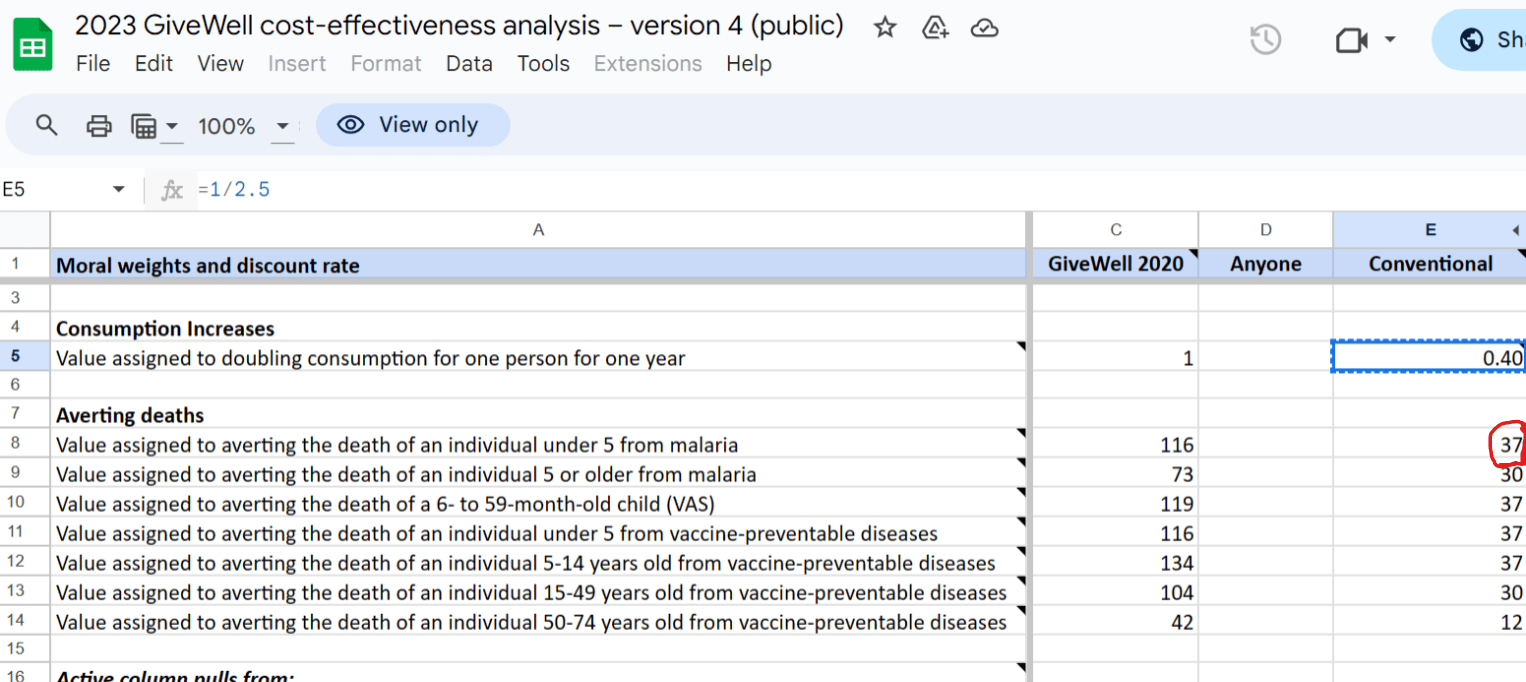
Task: Open the Tools menu
Action: point(543,63)
